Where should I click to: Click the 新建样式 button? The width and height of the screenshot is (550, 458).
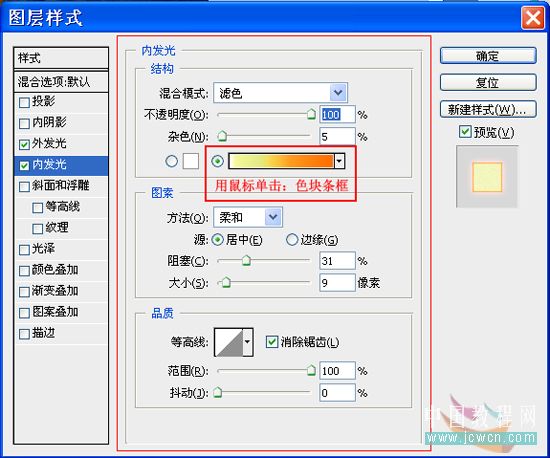488,109
